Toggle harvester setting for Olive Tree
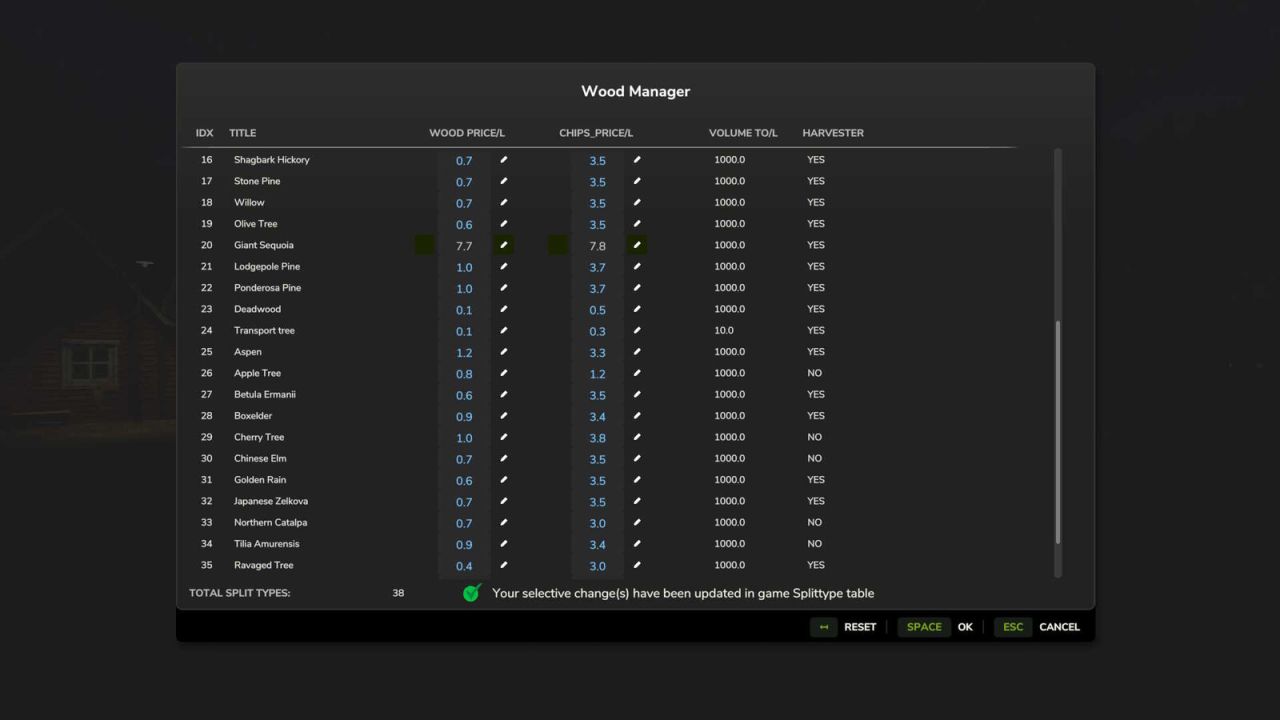 (815, 223)
